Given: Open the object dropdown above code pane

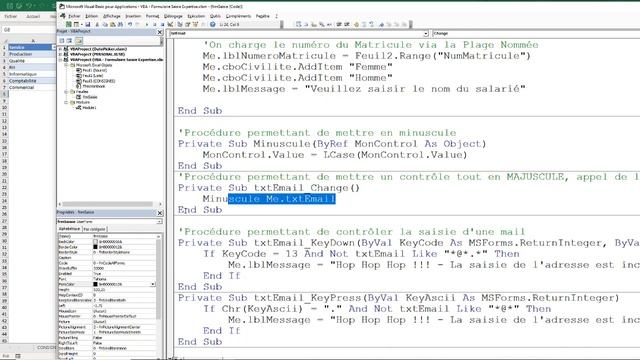Looking at the screenshot, I should 426,33.
